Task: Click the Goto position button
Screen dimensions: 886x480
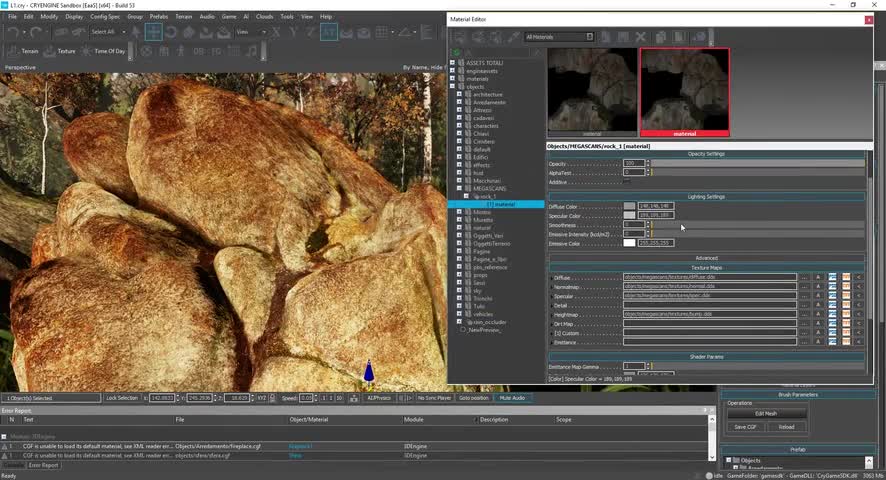Action: tap(476, 398)
